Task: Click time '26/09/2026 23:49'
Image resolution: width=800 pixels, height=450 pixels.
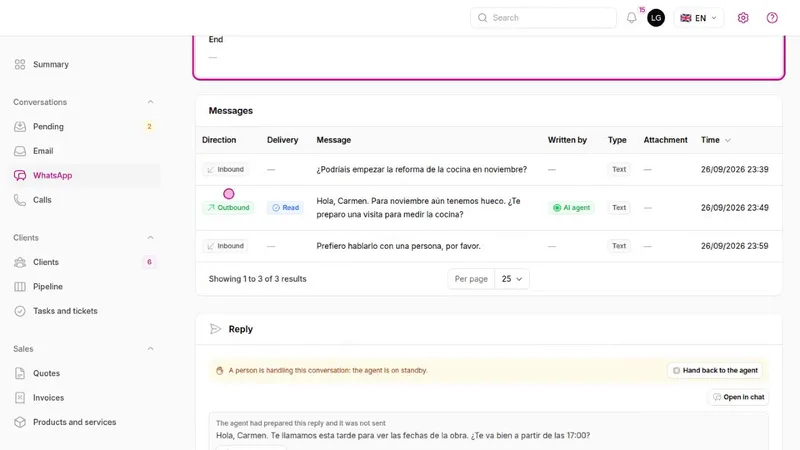Action: click(734, 208)
